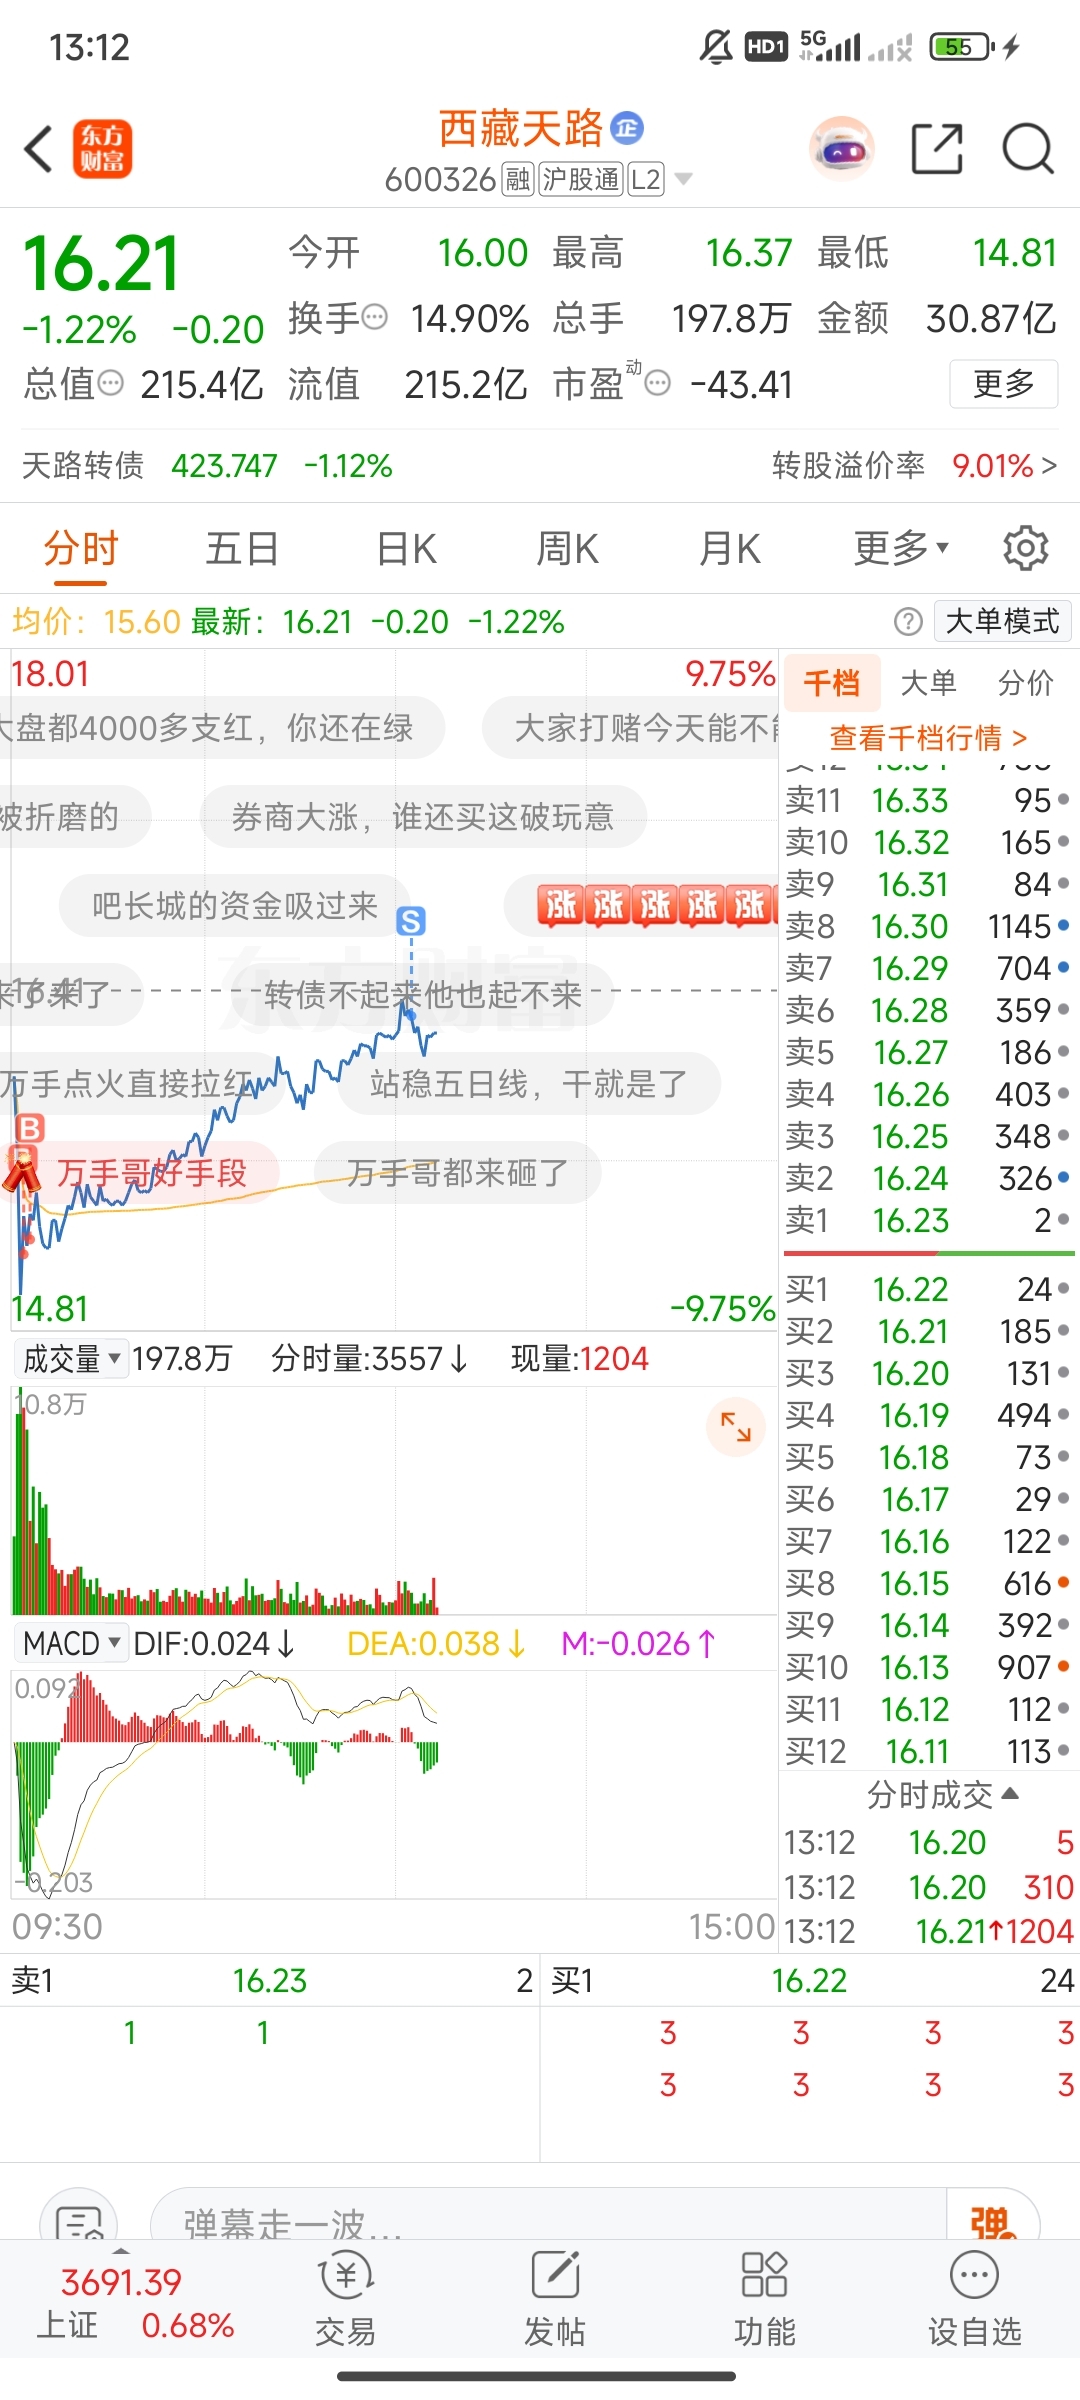This screenshot has height=2400, width=1080.
Task: Switch to 分时 chart tab
Action: pyautogui.click(x=81, y=548)
